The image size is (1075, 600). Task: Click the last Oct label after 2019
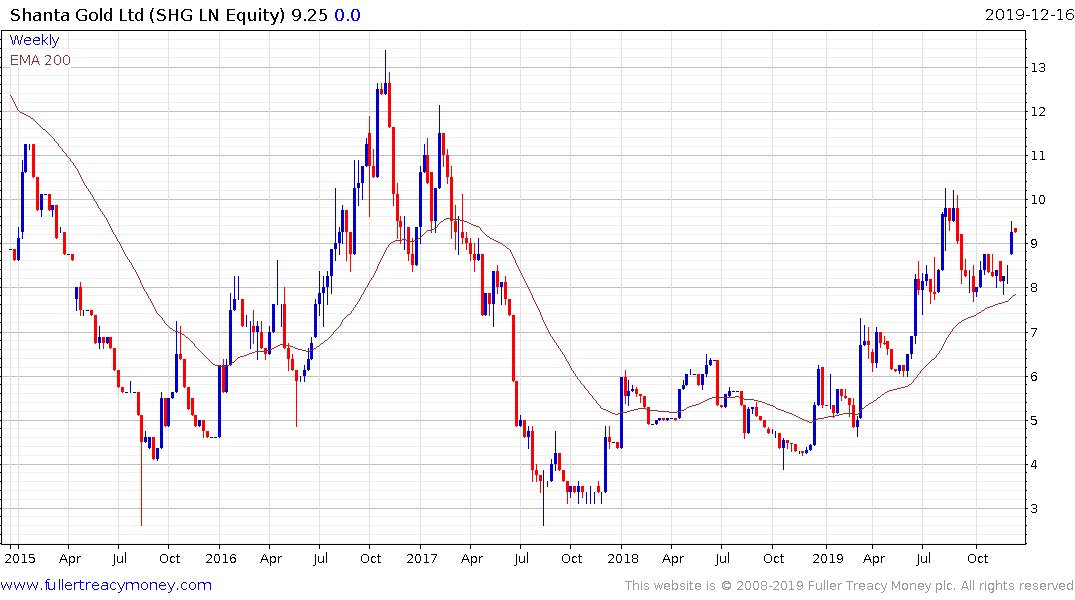click(x=977, y=558)
